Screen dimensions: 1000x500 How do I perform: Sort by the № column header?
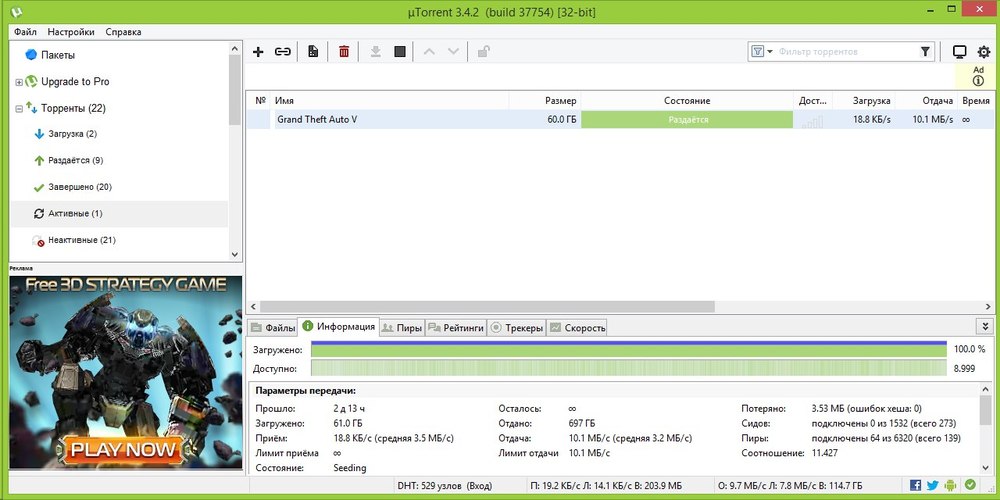[x=260, y=101]
